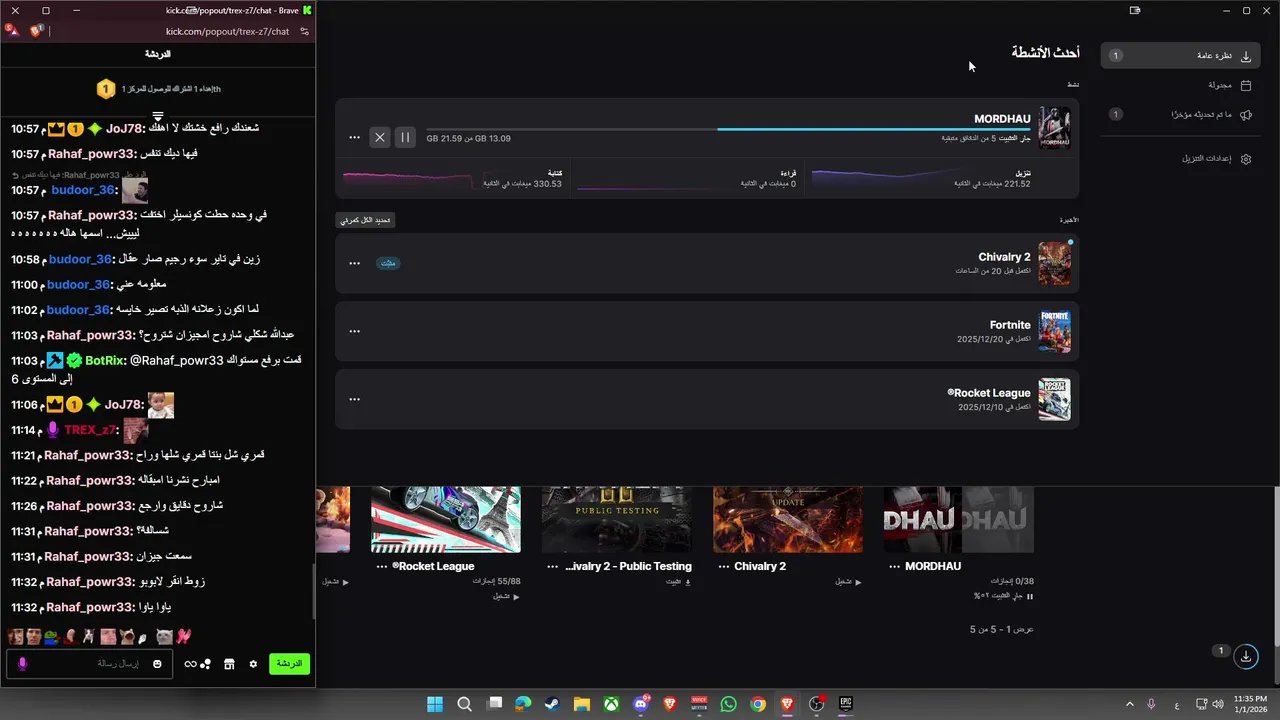Open the overview tab in Epic sidebar
This screenshot has height=720, width=1280.
point(1180,56)
